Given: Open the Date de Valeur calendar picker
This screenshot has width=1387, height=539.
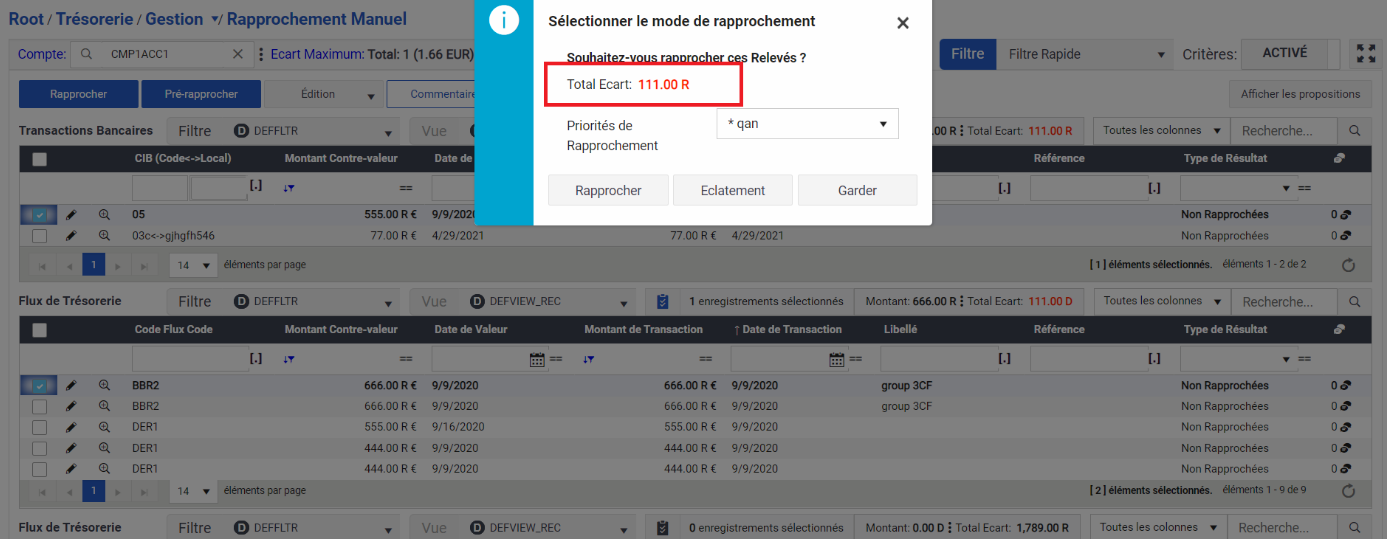Looking at the screenshot, I should 537,359.
